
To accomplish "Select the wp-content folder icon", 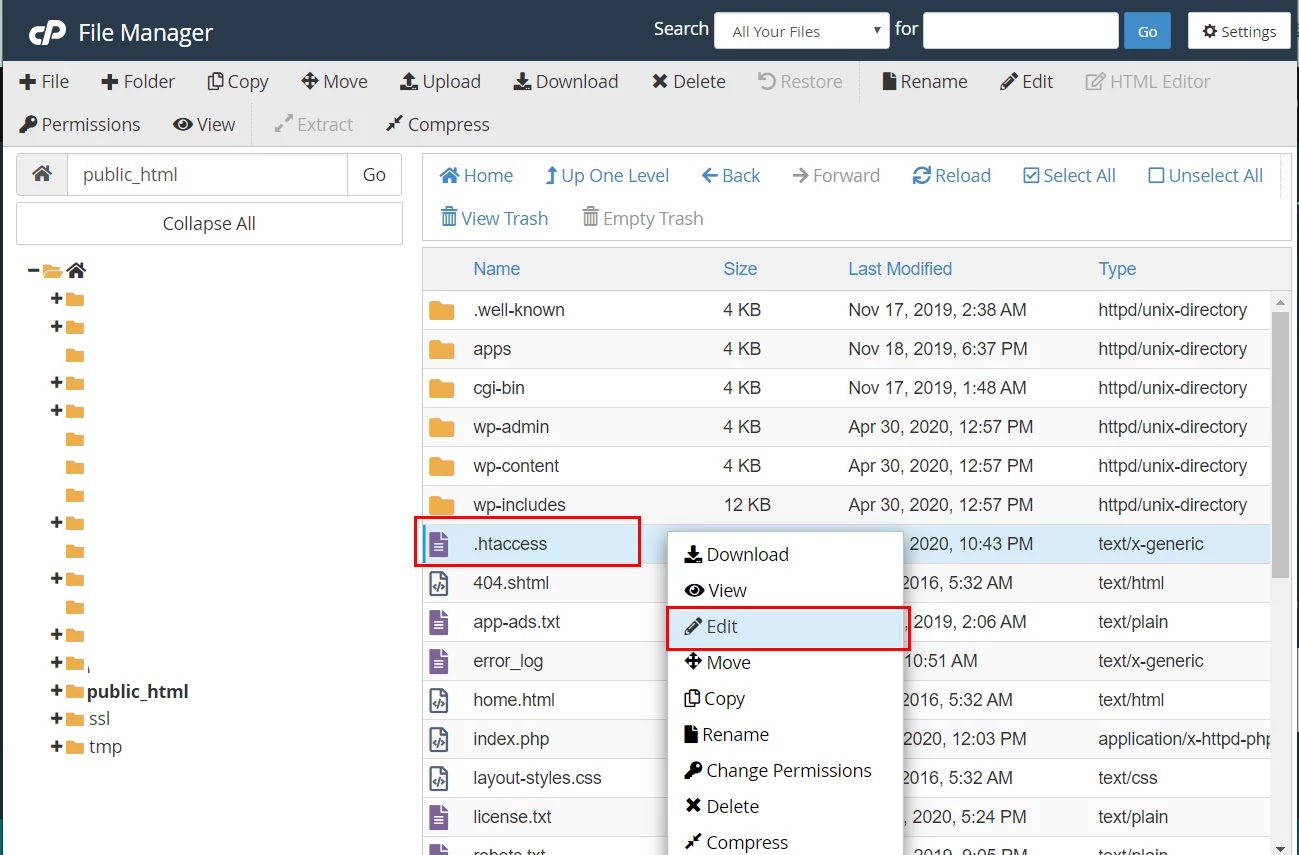I will [x=441, y=466].
